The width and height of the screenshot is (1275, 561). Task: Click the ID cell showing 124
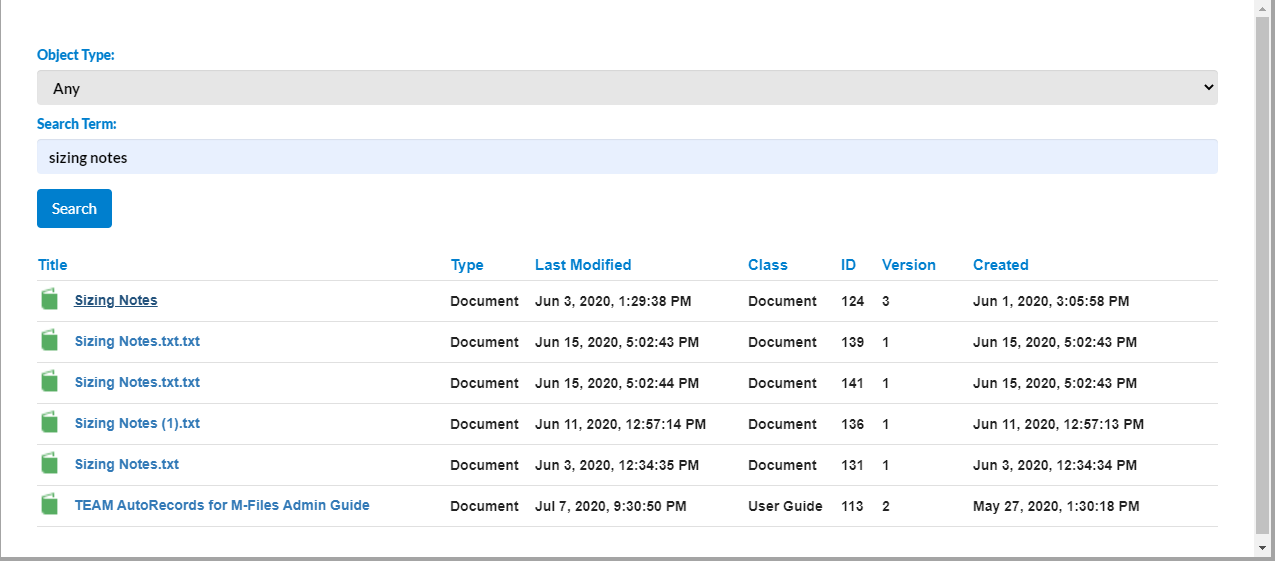tap(852, 301)
